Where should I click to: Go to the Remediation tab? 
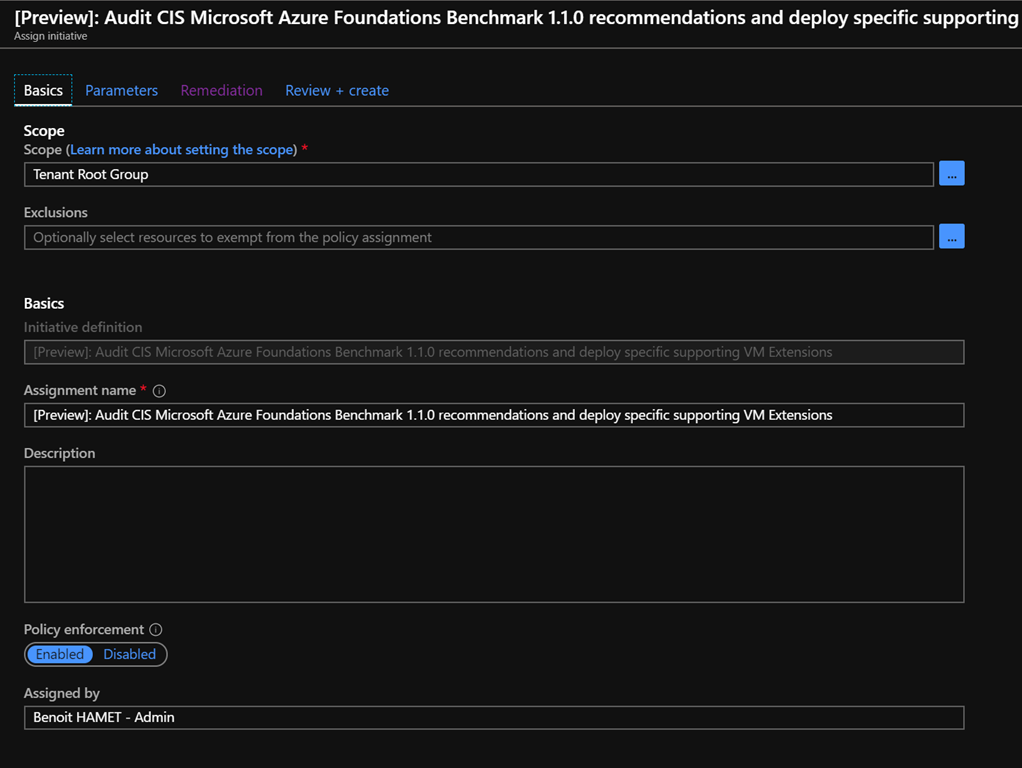[221, 90]
